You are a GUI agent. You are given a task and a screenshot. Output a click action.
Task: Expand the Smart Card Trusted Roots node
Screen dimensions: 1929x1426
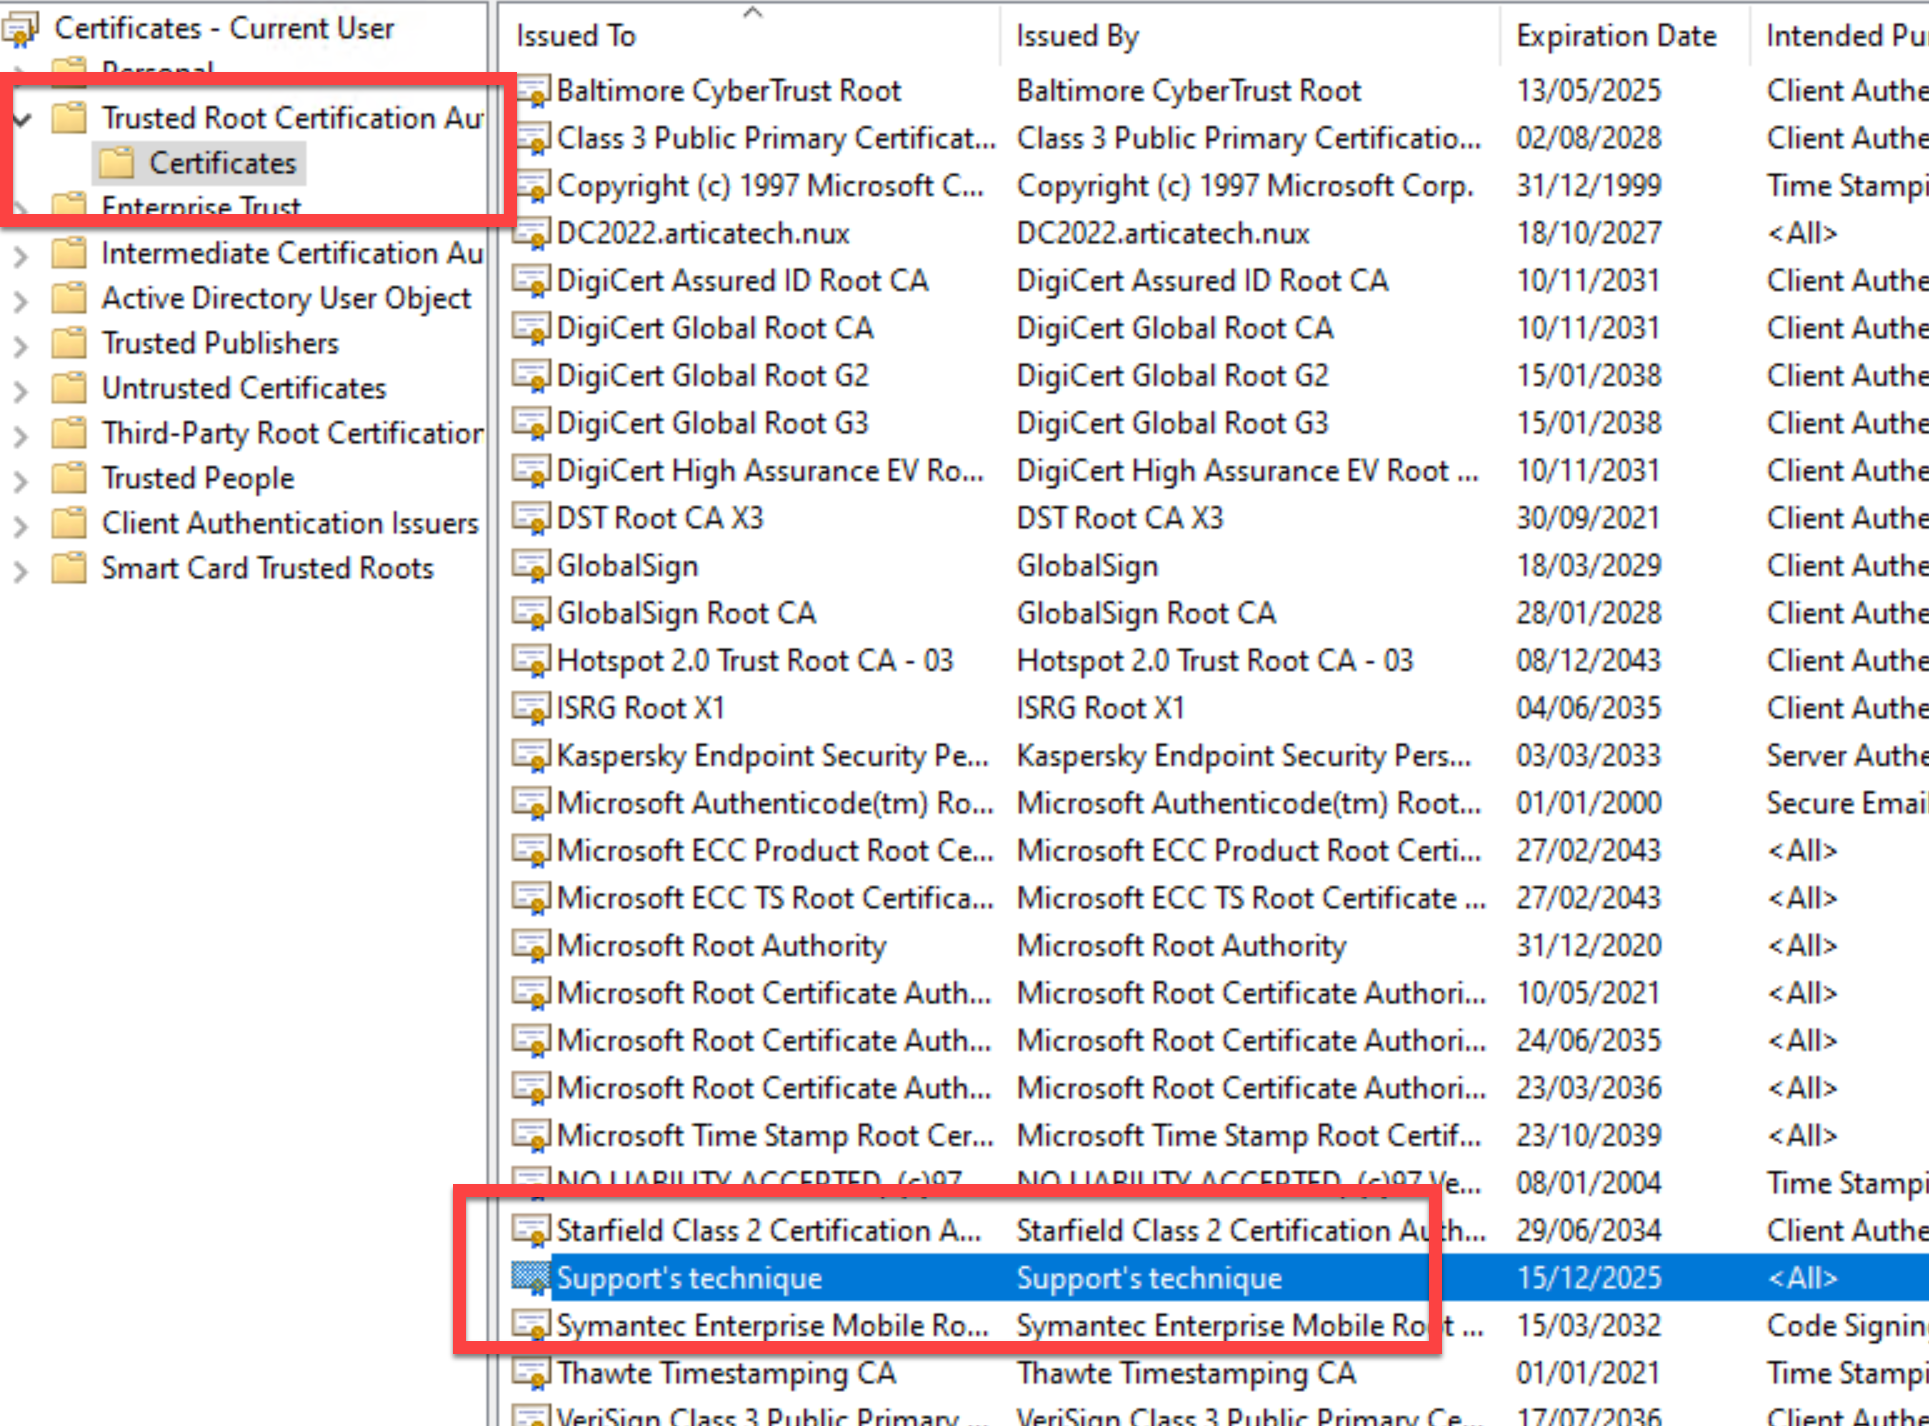tap(20, 570)
